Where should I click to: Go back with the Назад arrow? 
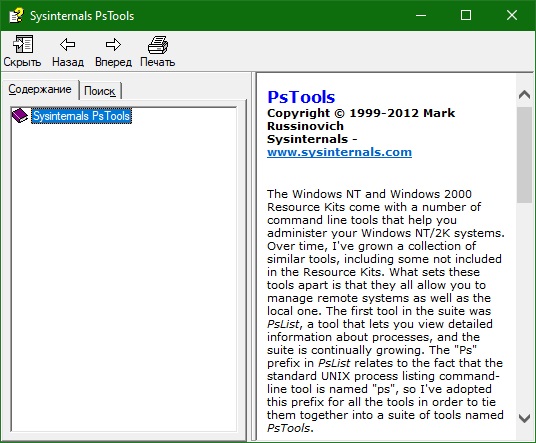pyautogui.click(x=68, y=44)
